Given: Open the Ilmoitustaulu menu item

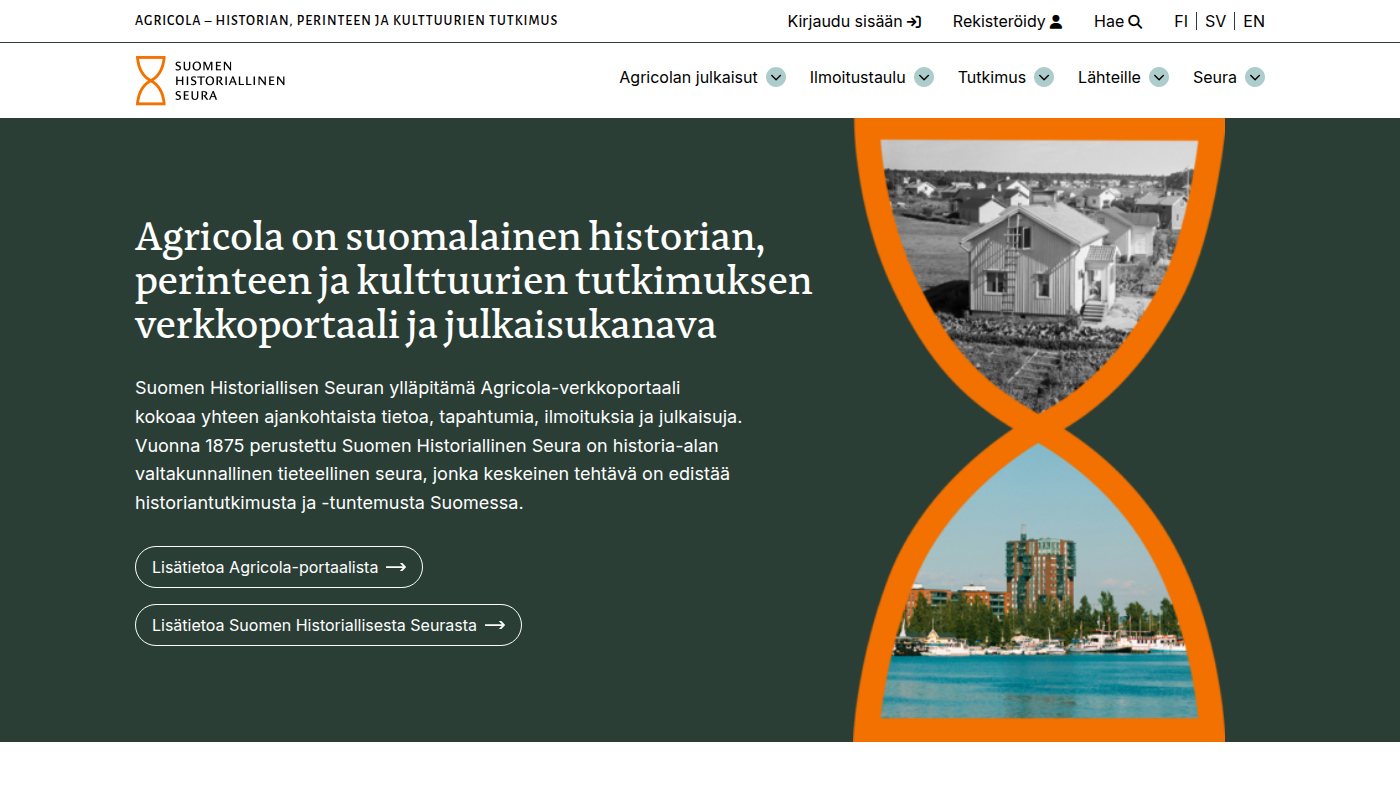Looking at the screenshot, I should [x=857, y=77].
